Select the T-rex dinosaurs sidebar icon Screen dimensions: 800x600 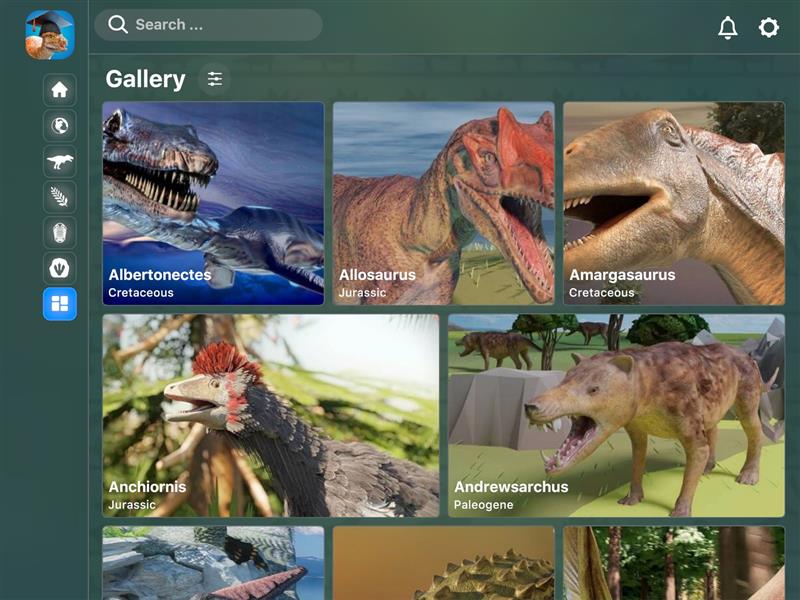(60, 161)
